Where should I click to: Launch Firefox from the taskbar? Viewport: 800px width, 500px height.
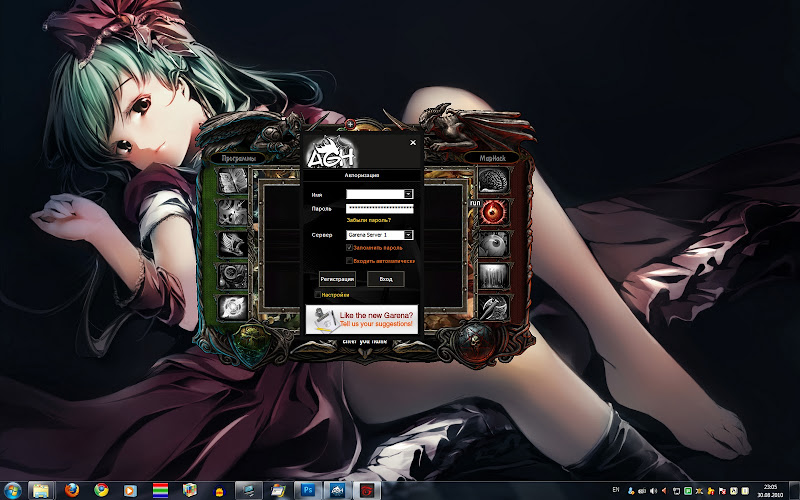[x=72, y=490]
